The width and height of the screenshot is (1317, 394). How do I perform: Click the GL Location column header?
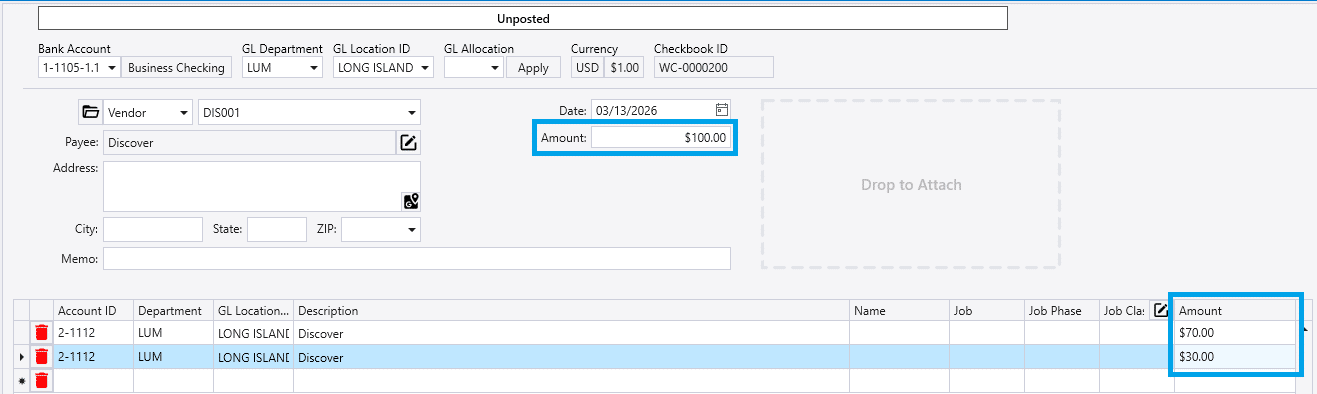(x=253, y=310)
